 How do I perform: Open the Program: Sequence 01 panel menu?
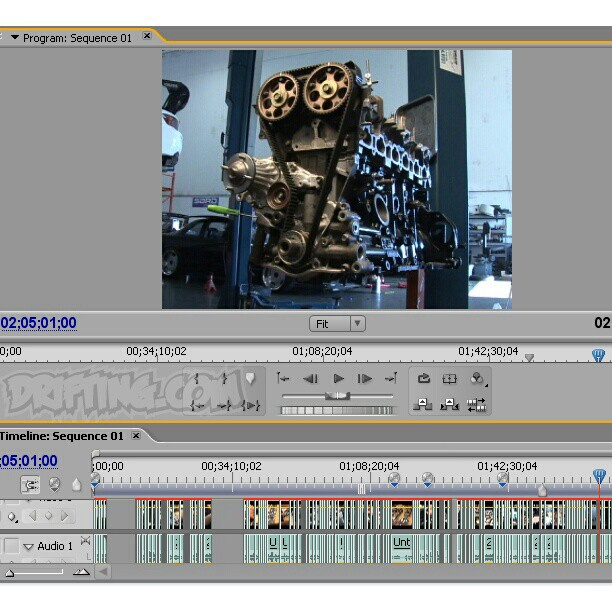[15, 38]
